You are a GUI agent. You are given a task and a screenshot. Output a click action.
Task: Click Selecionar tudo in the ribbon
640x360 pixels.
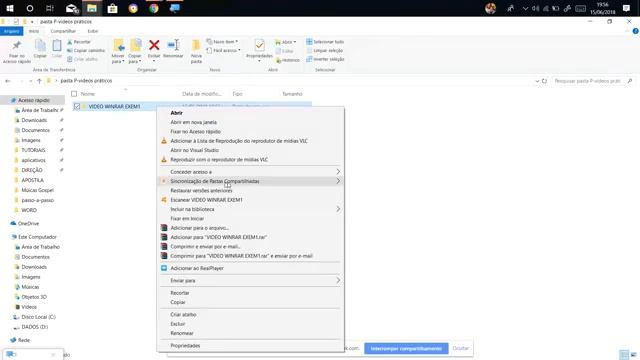325,42
